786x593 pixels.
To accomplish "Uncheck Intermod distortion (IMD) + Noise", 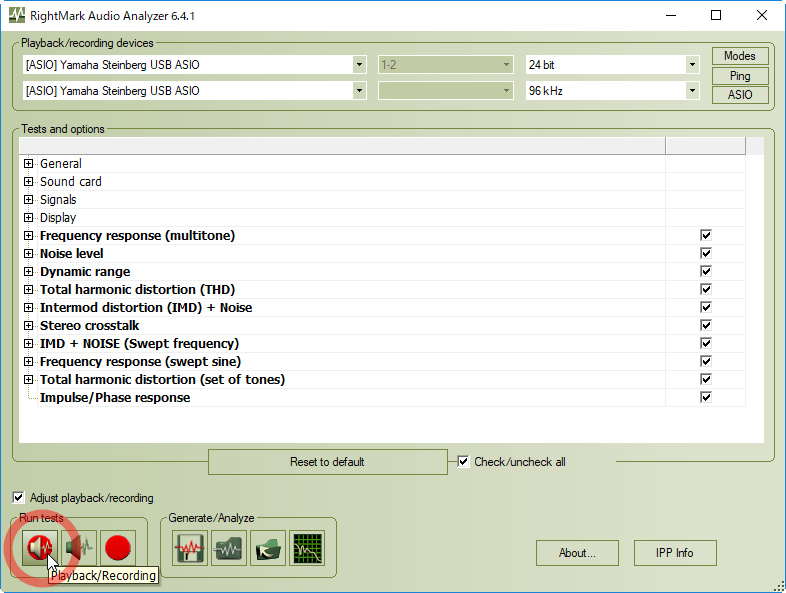I will tap(706, 307).
